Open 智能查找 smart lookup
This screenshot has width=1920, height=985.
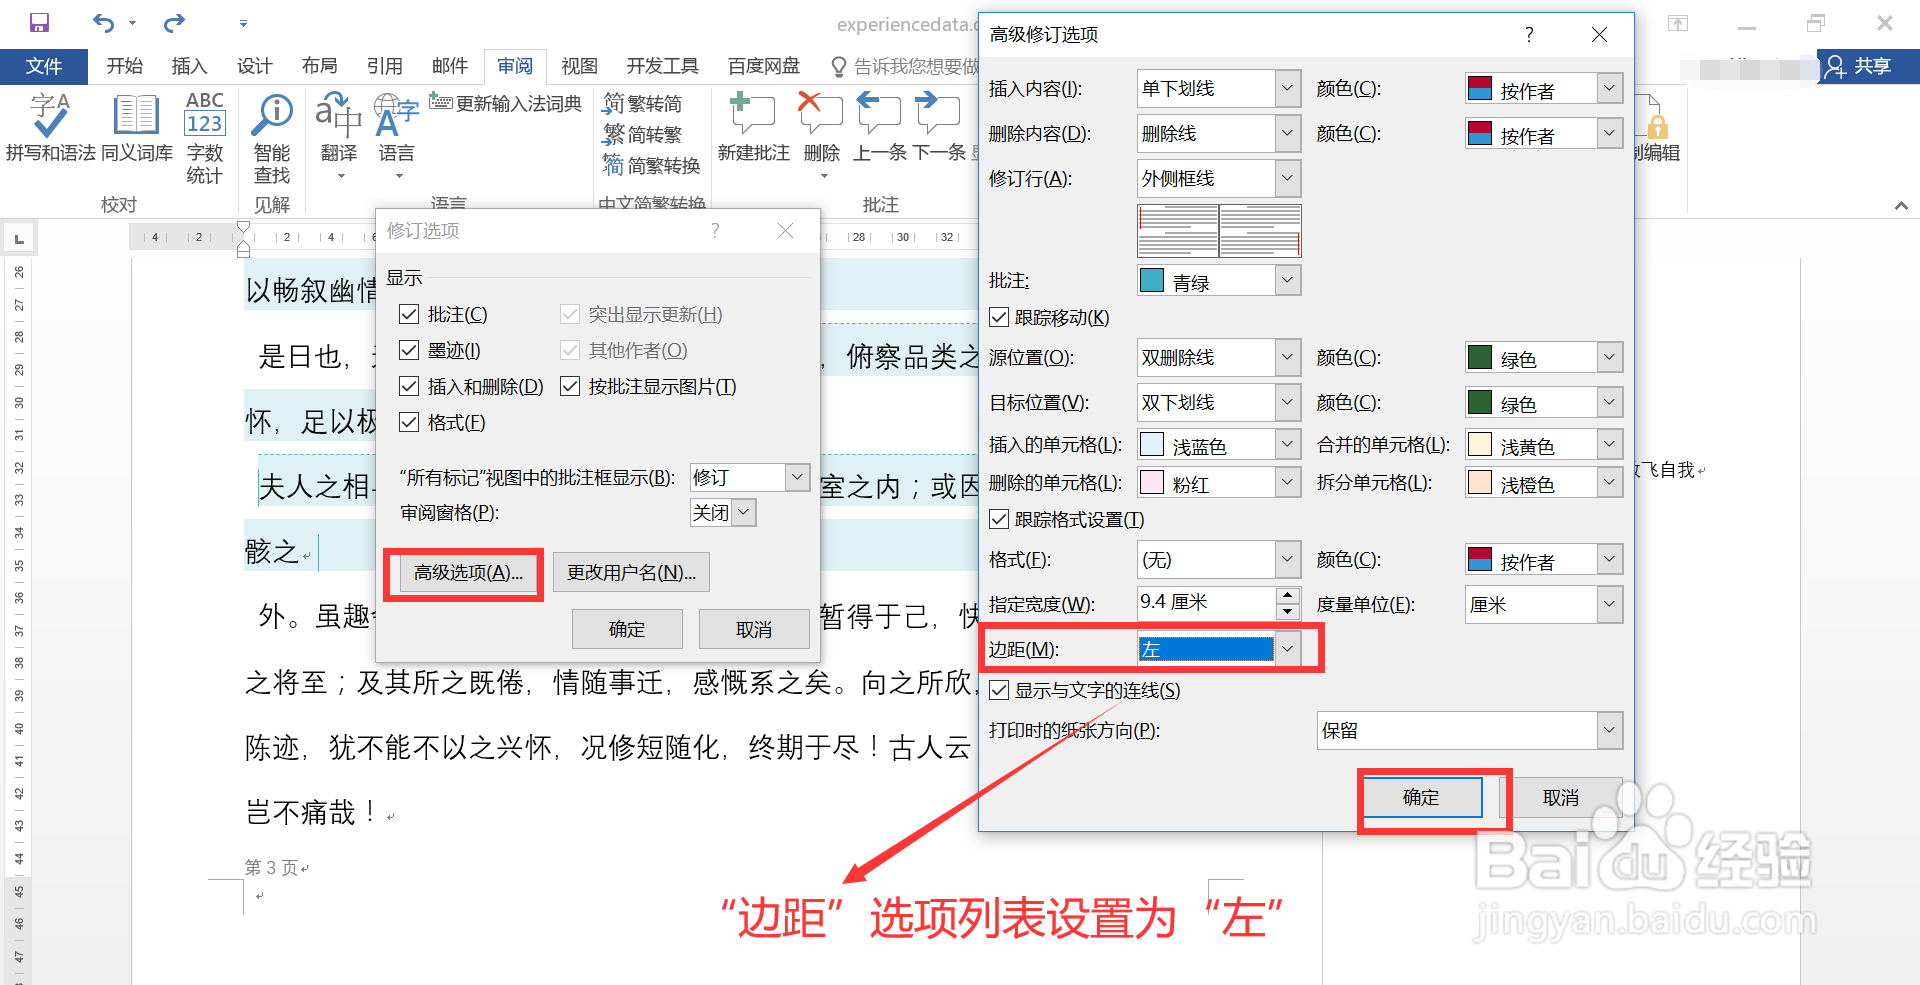[272, 138]
